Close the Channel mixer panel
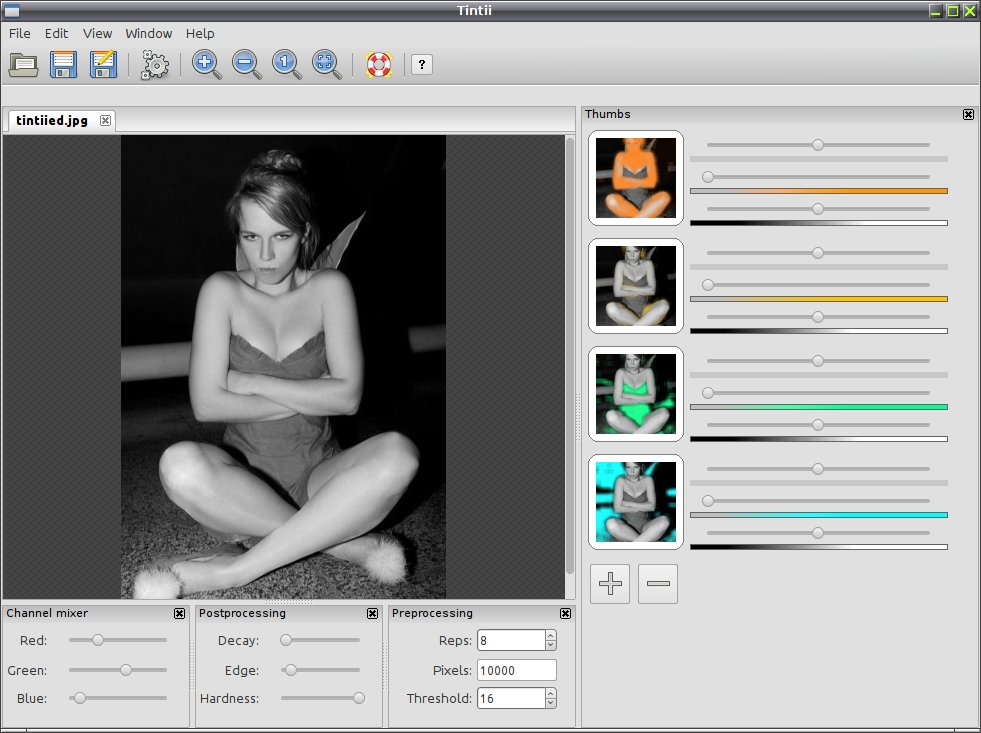 pos(180,614)
